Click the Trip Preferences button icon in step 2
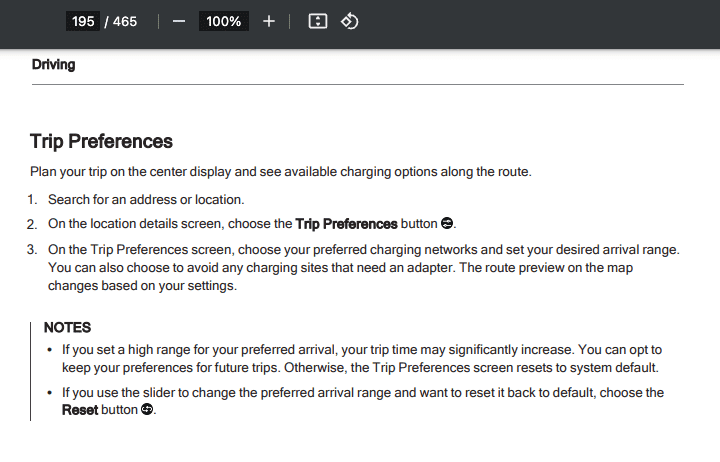Screen dimensions: 720x462 pos(447,223)
